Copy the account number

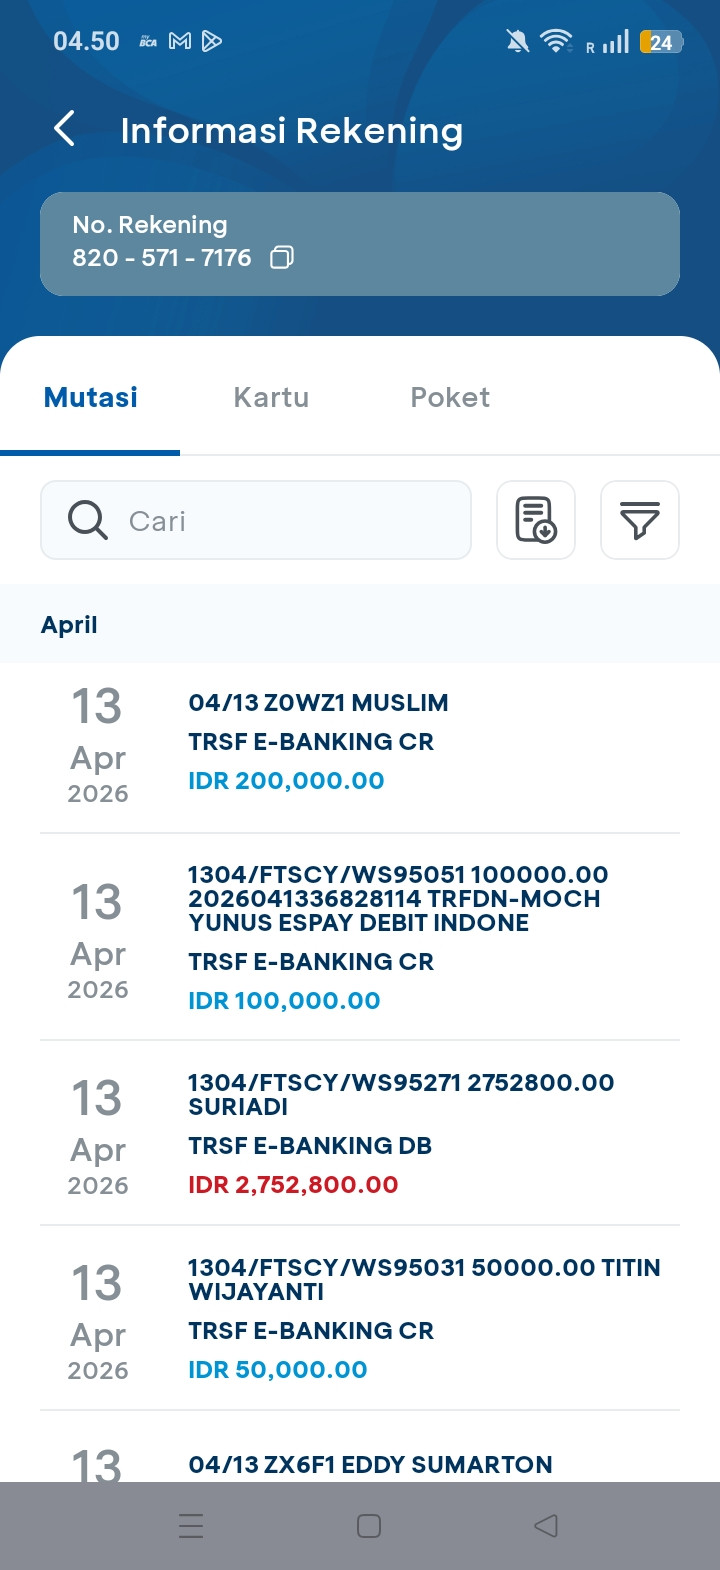coord(282,258)
